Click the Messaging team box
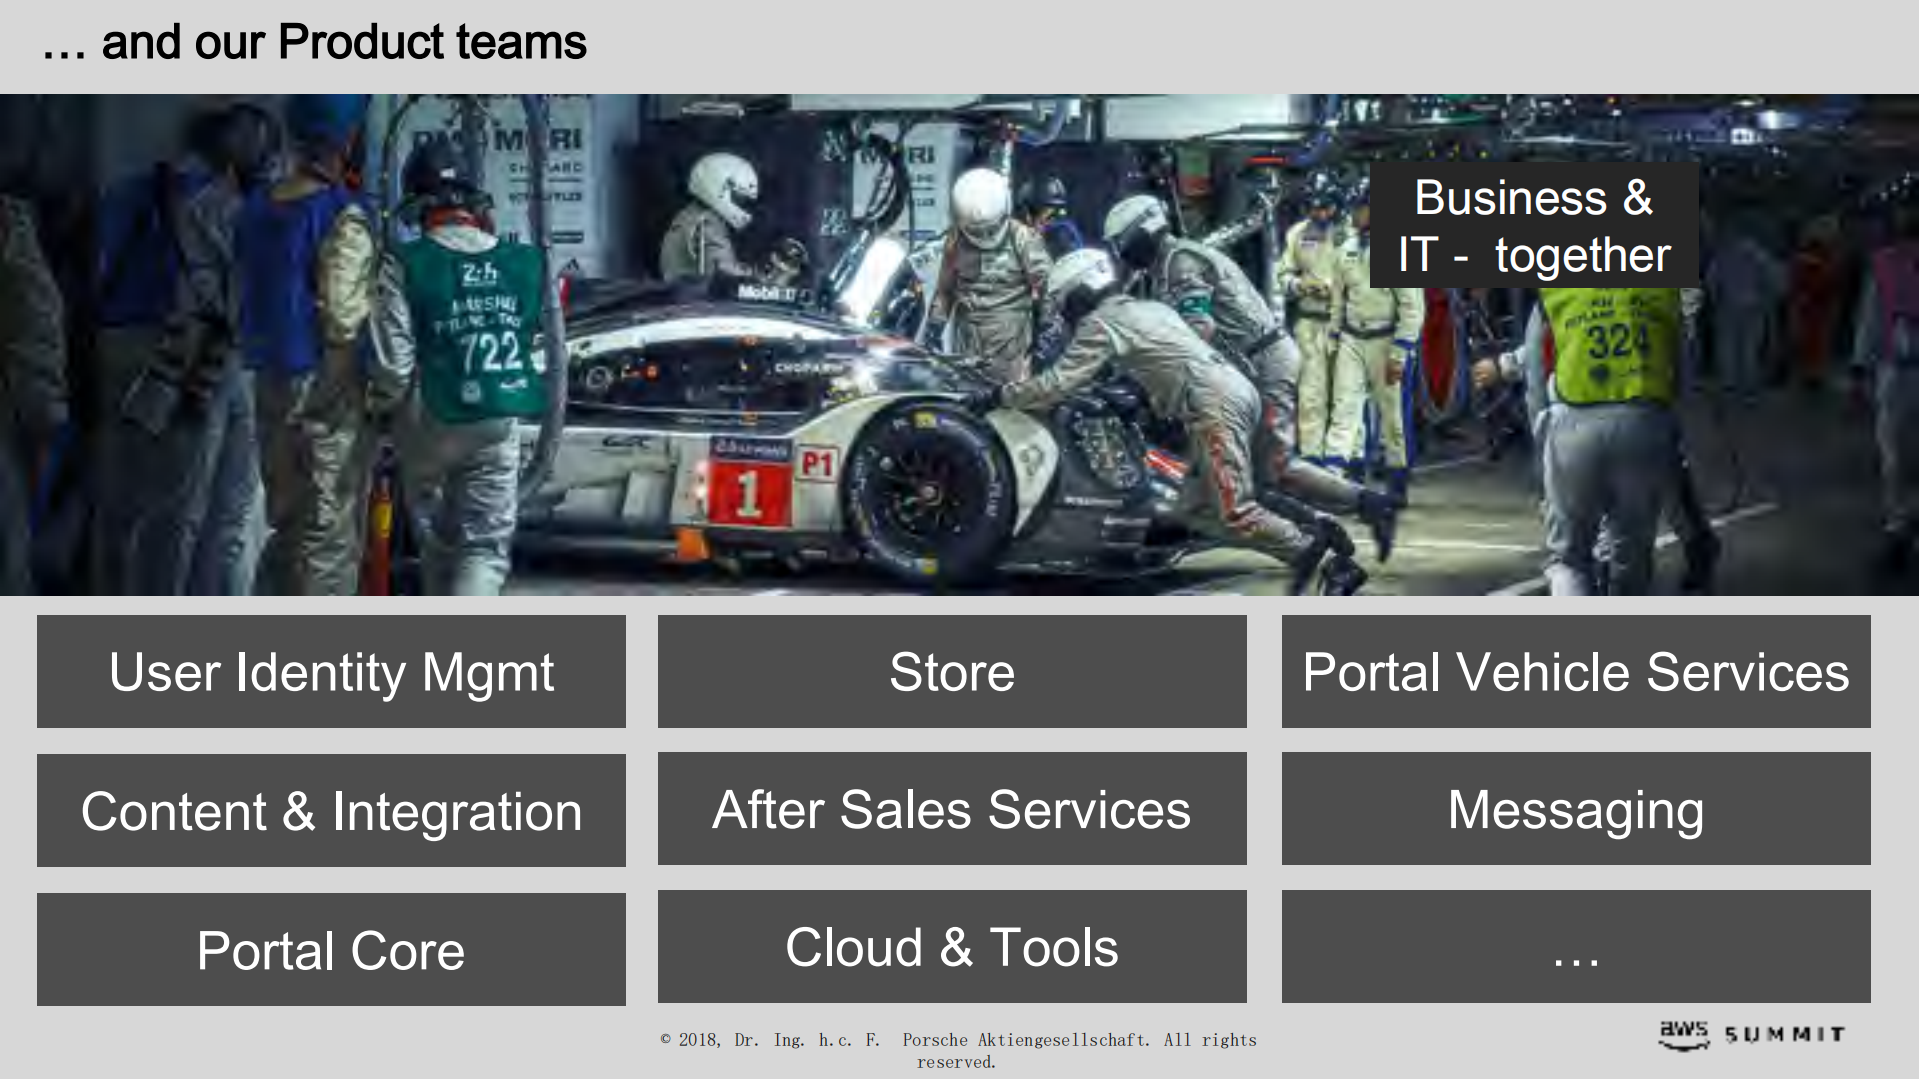 pos(1575,808)
